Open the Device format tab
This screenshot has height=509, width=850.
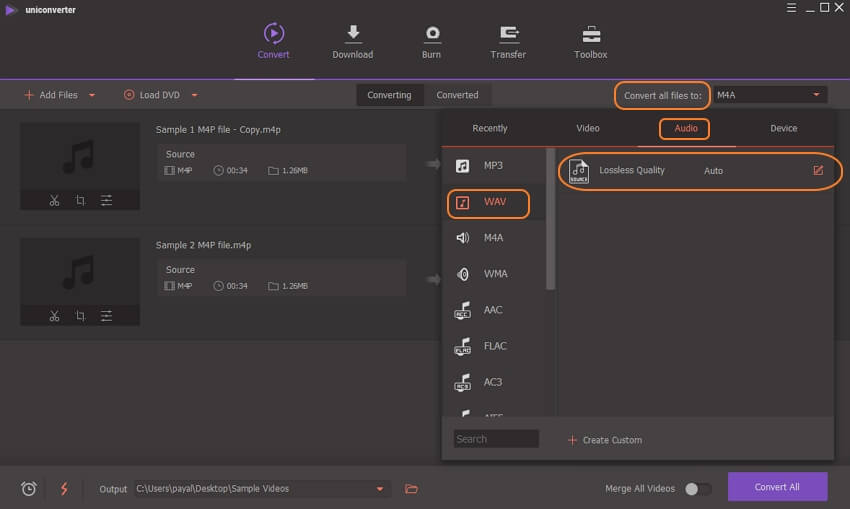click(x=784, y=128)
